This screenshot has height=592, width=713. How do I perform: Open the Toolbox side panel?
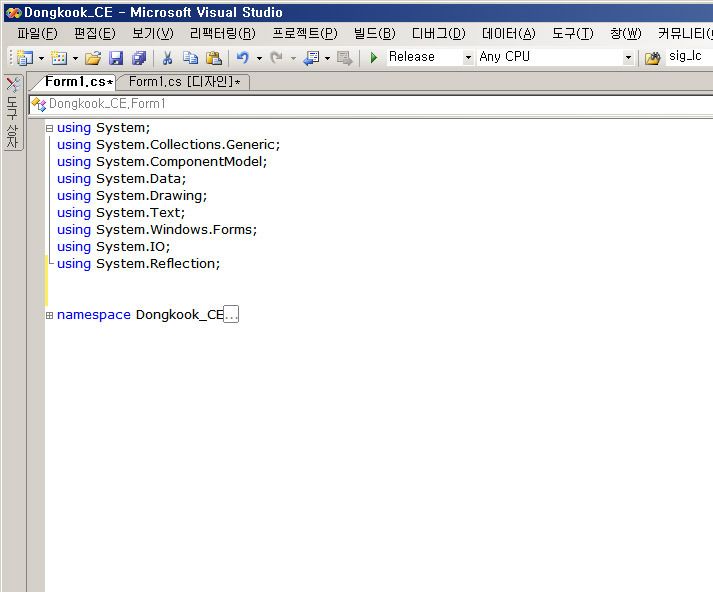point(12,112)
